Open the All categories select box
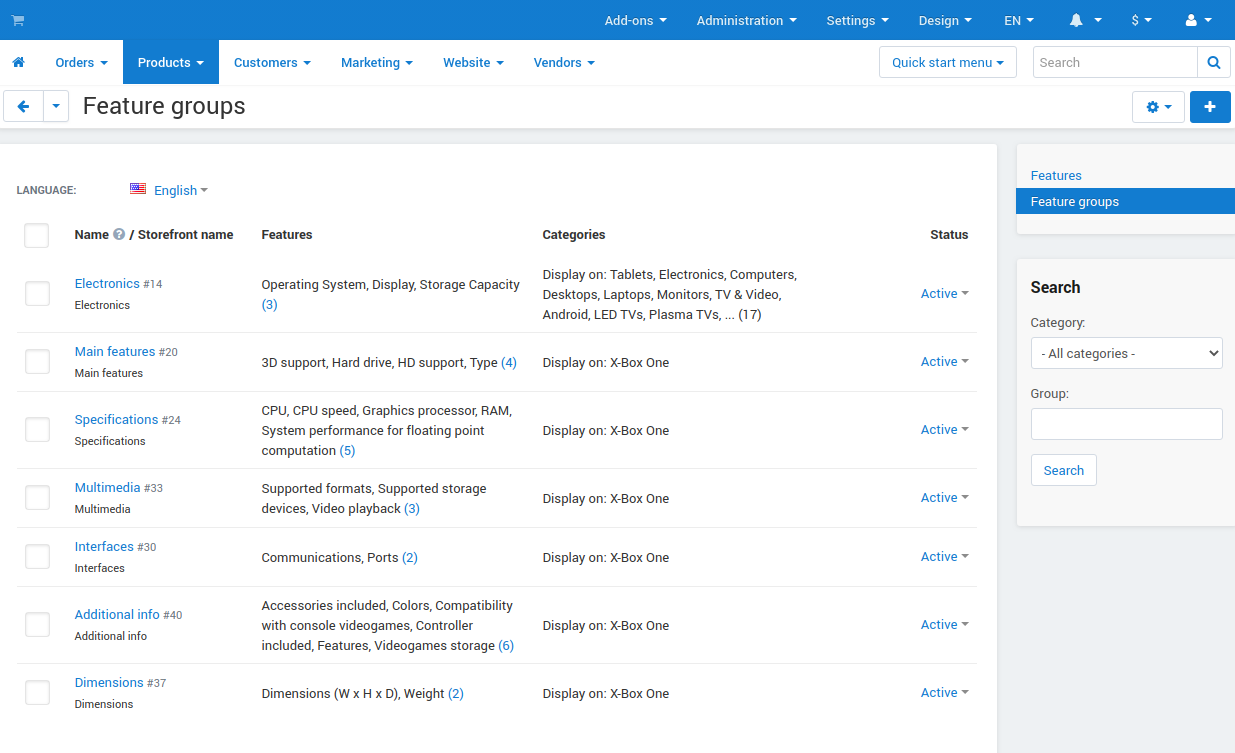This screenshot has height=753, width=1235. tap(1126, 353)
